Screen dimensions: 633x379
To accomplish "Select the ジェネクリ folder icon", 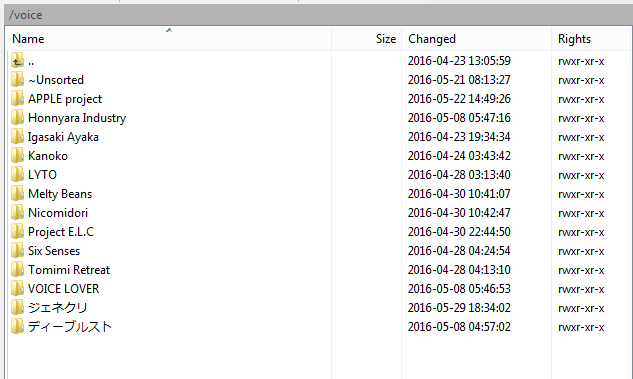I will click(17, 308).
